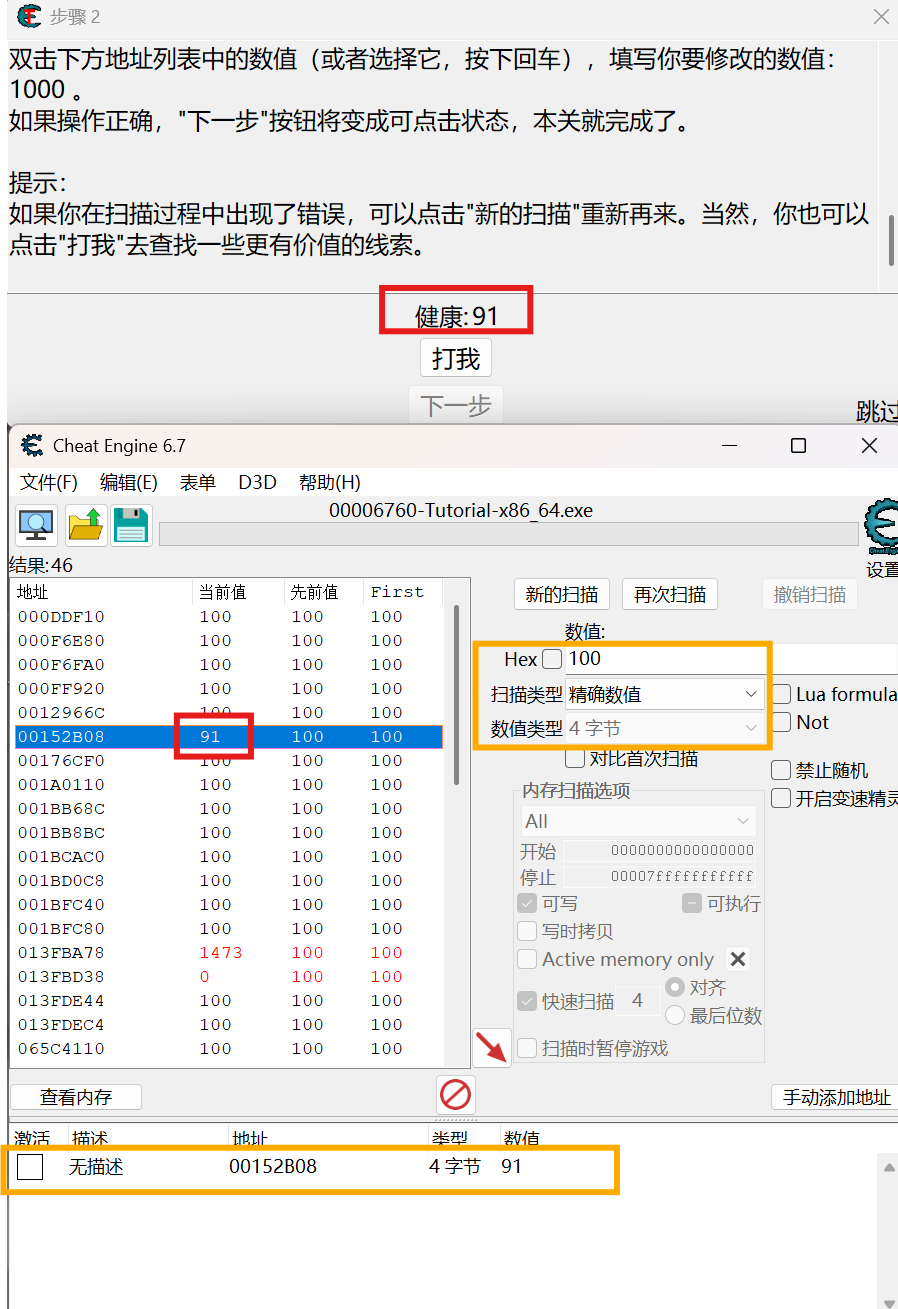Viewport: 898px width, 1309px height.
Task: Click 手动添加地址 button
Action: (837, 1097)
